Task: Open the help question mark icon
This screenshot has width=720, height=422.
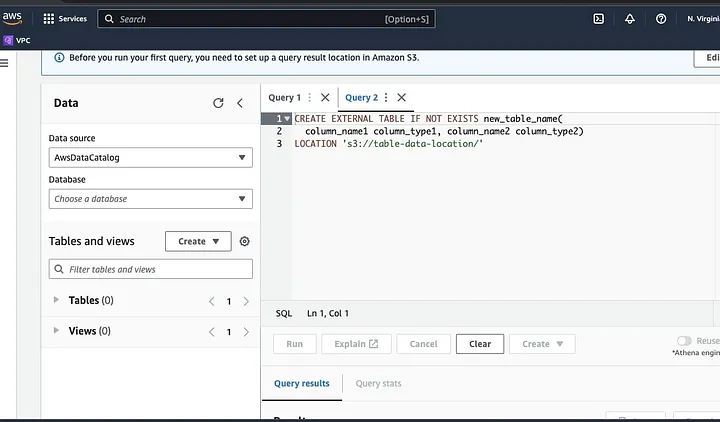Action: (x=661, y=18)
